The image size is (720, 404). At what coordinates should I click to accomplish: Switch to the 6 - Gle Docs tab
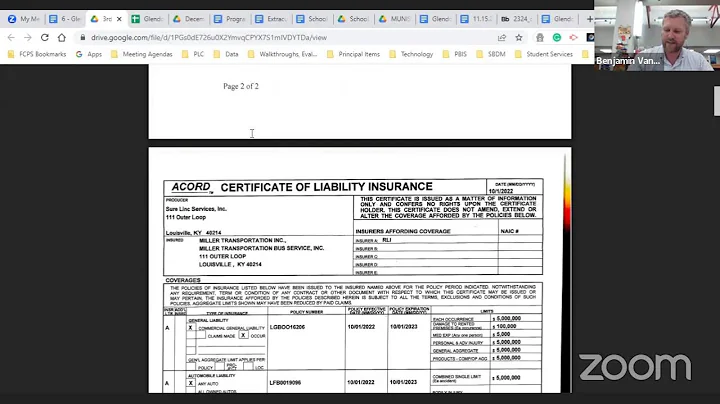[65, 19]
